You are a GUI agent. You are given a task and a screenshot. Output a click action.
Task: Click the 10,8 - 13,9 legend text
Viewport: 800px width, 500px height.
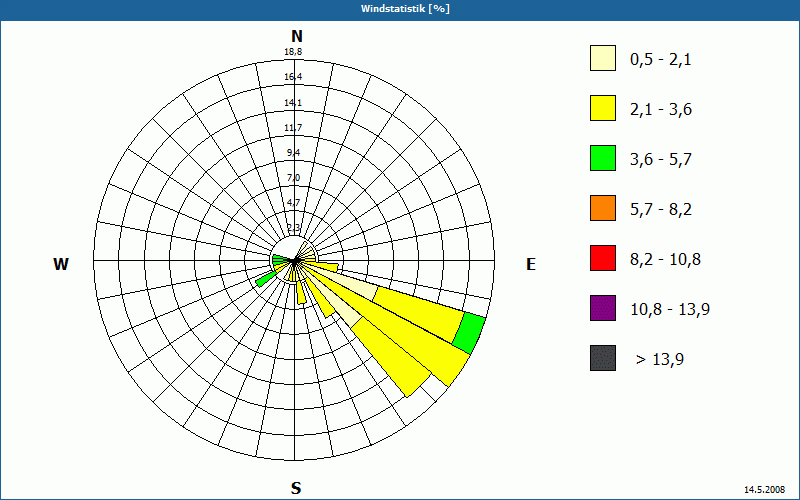670,310
